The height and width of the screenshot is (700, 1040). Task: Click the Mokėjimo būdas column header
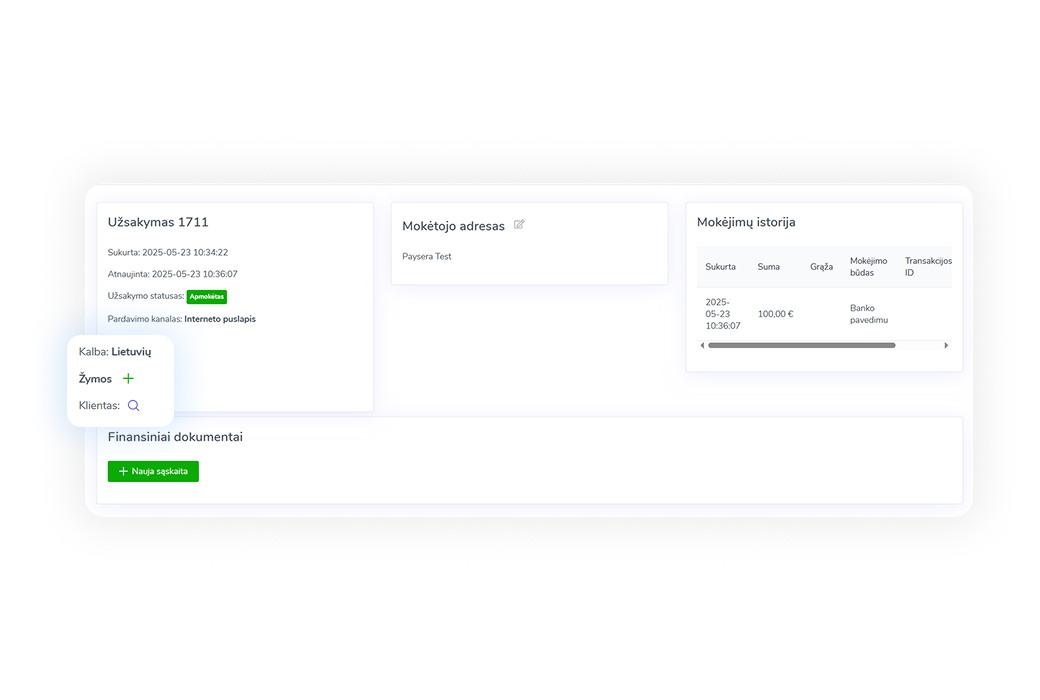click(868, 267)
